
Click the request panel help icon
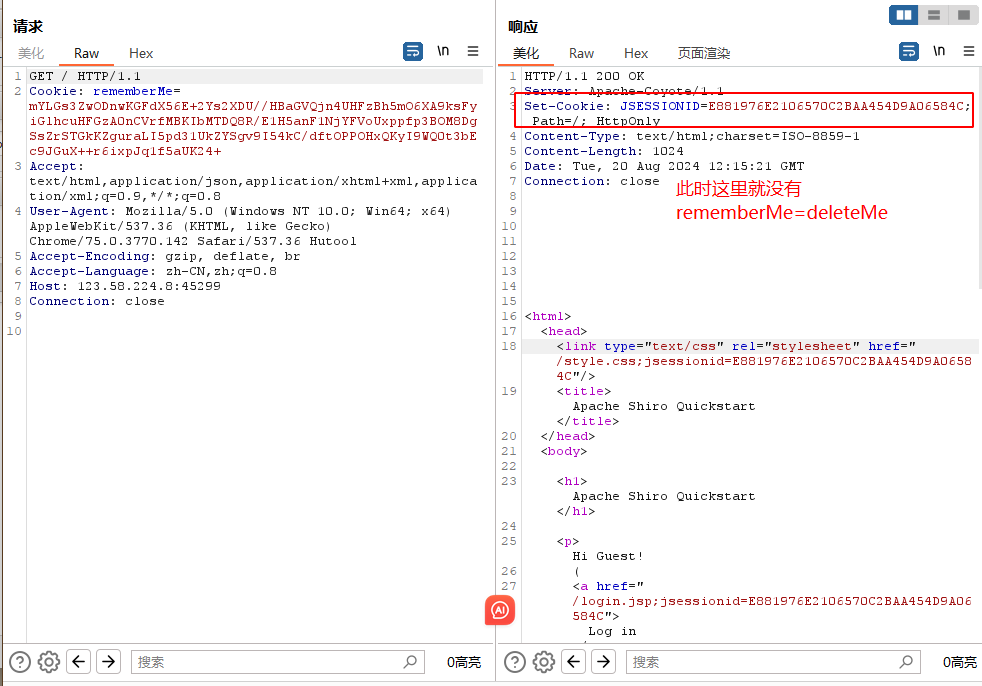20,662
